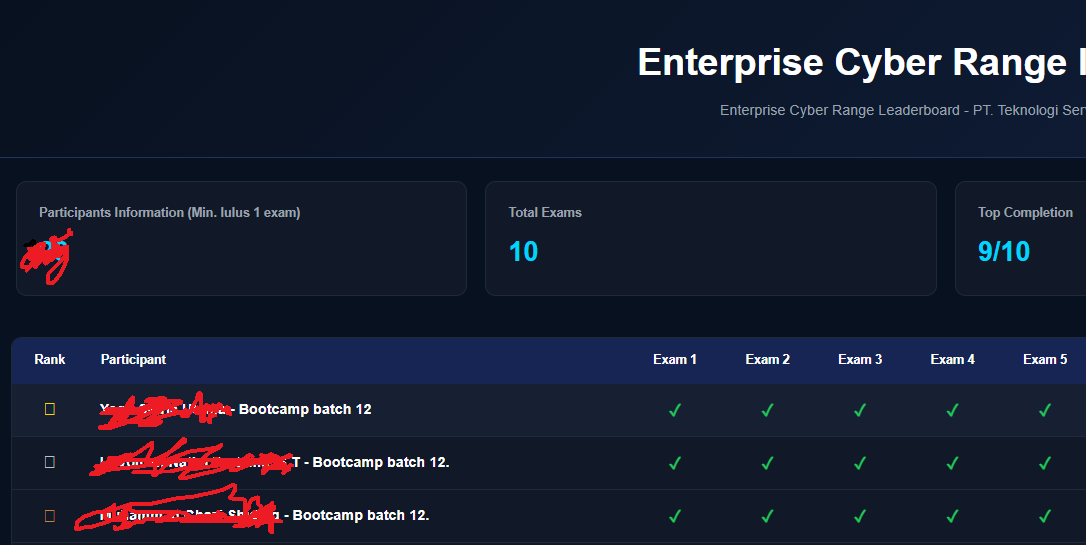Click Exam 4 checkmark in gold-rank row
1086x545 pixels.
coord(952,410)
